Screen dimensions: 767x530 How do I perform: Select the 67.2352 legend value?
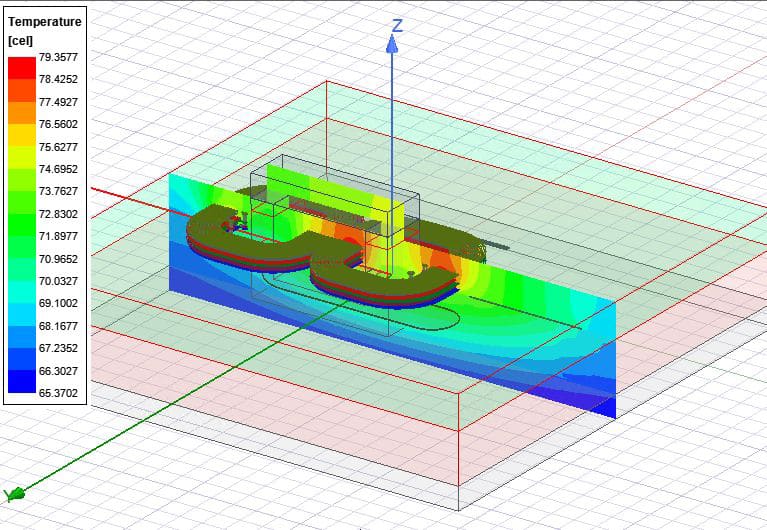tap(58, 348)
